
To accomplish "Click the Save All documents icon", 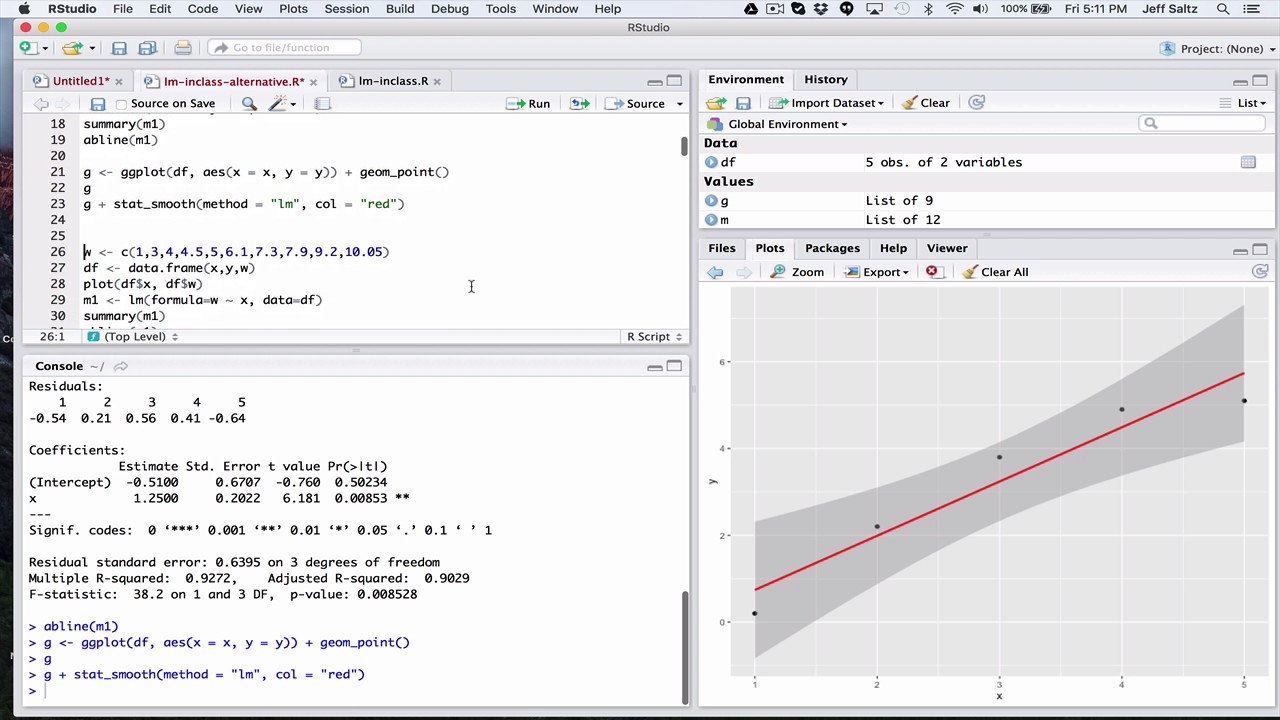I will [x=147, y=48].
